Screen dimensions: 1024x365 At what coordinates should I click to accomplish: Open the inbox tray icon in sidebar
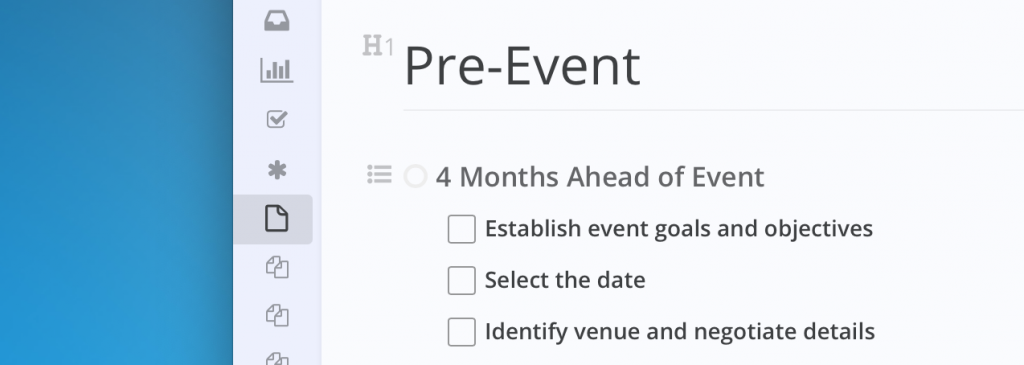277,21
